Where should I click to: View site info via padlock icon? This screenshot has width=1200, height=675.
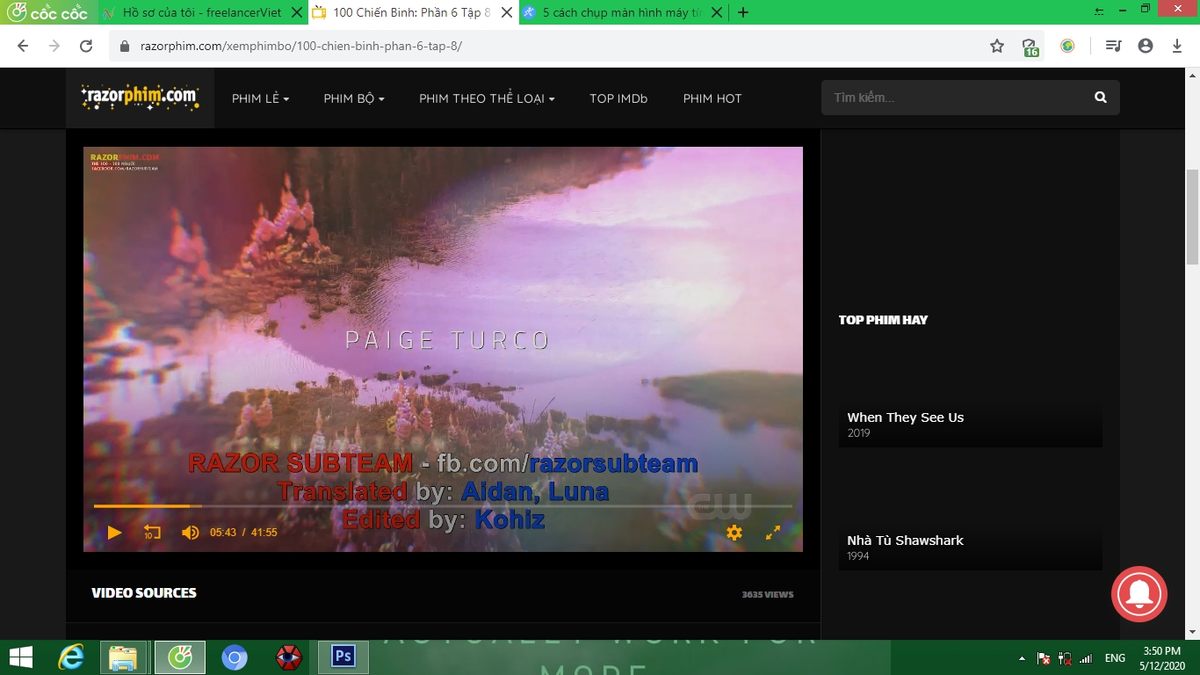pos(125,46)
